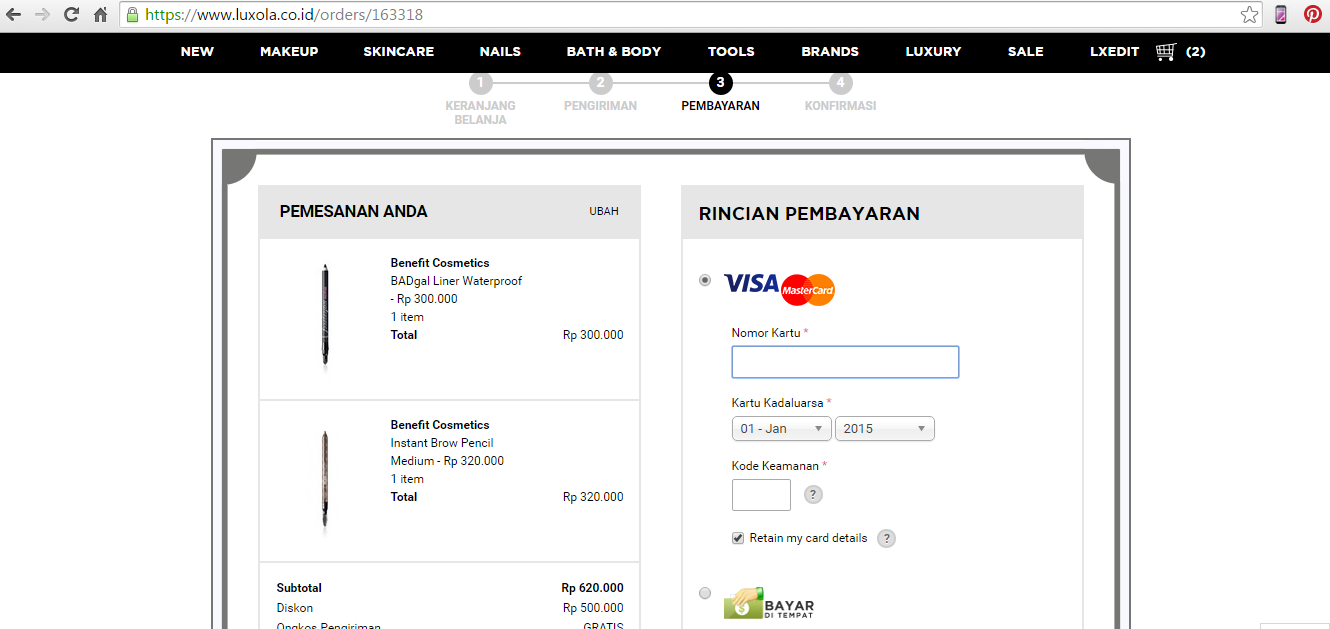Screen dimensions: 1330x629
Task: Click the browser forward arrow
Action: pos(42,15)
